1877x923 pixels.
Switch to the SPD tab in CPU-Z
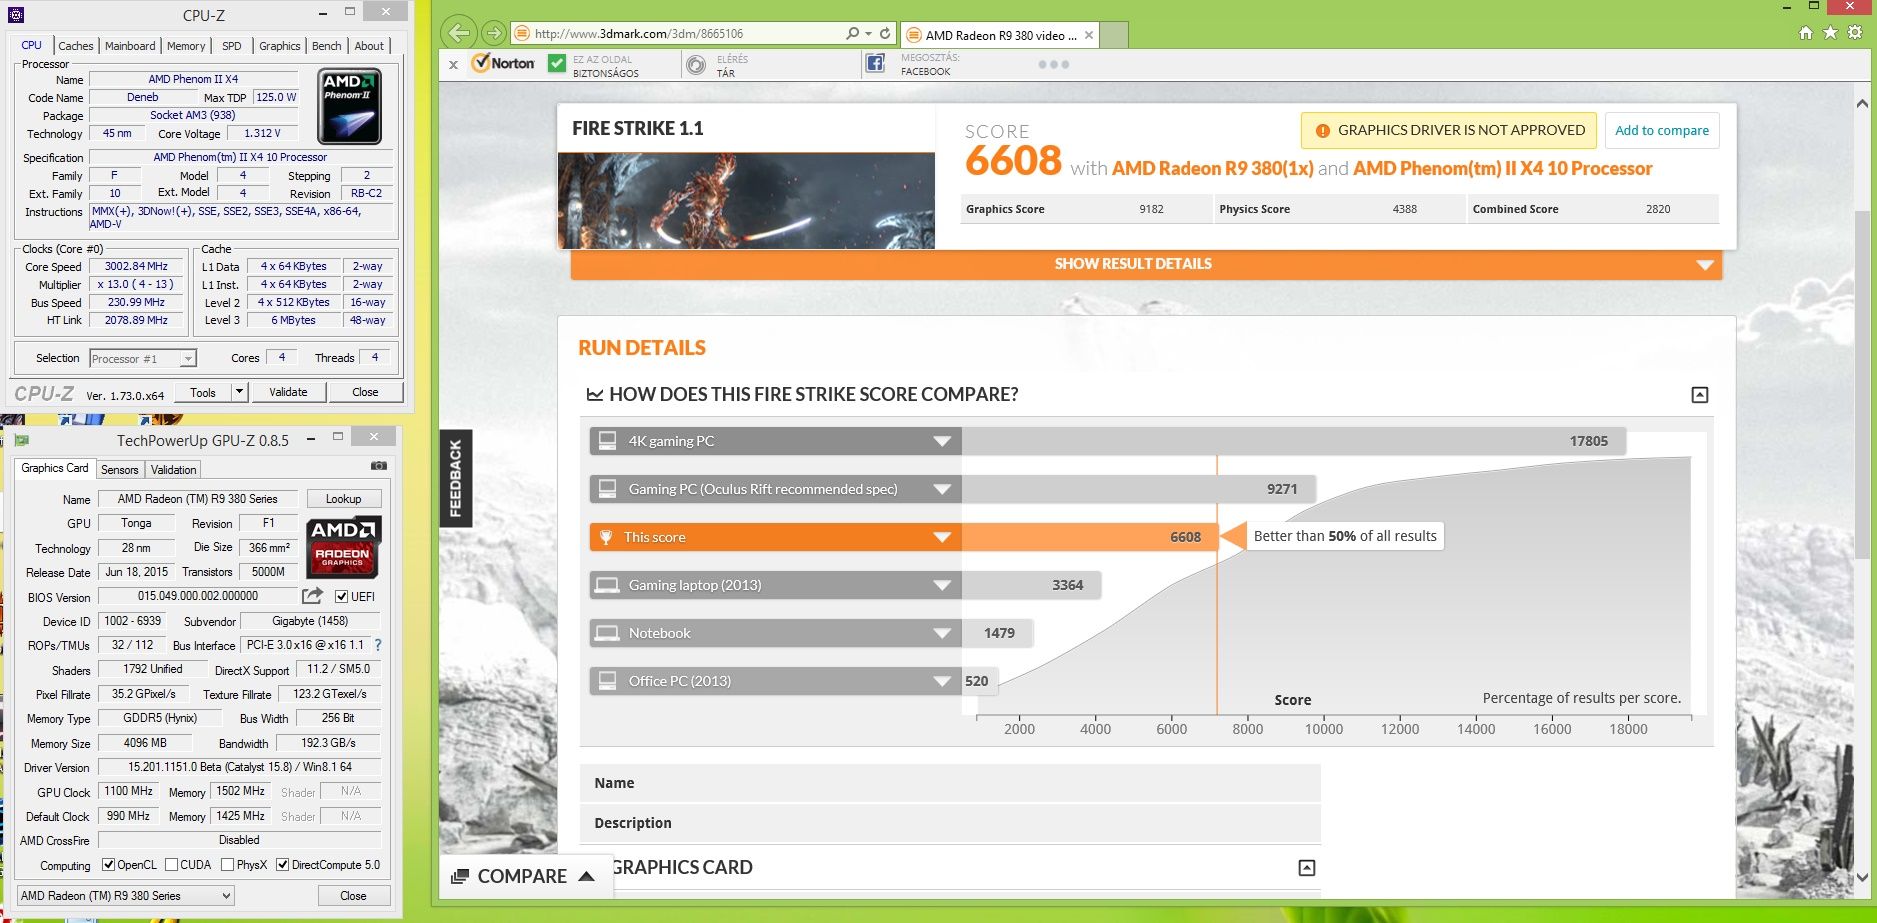[x=232, y=46]
